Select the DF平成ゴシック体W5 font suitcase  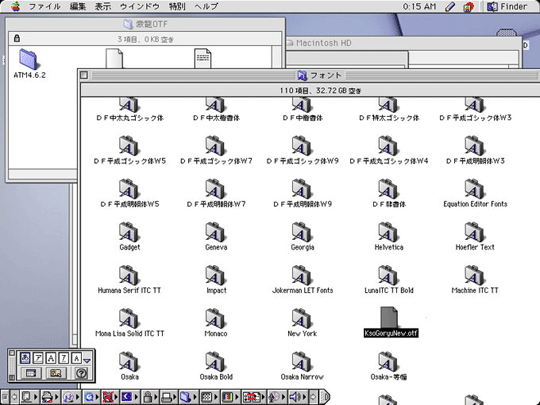click(x=129, y=146)
